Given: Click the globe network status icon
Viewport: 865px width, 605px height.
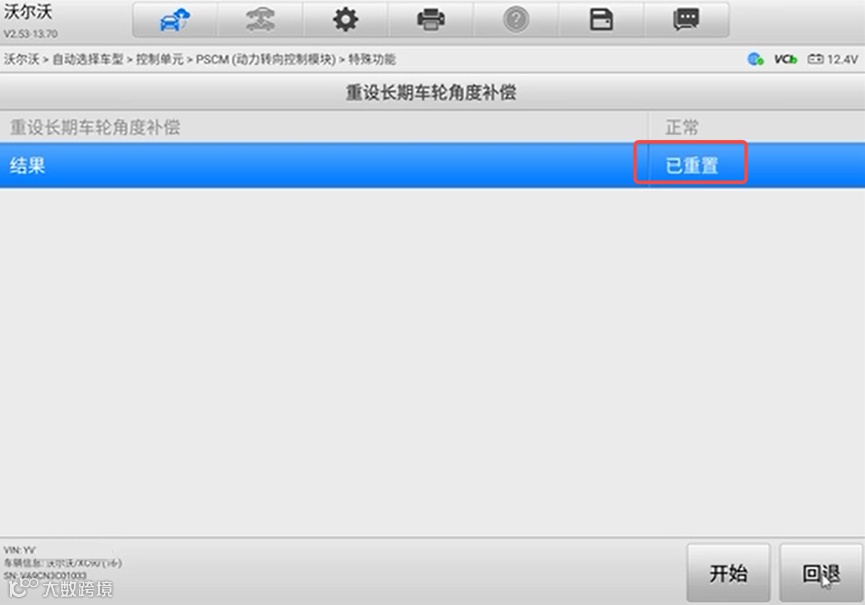Looking at the screenshot, I should coord(755,59).
